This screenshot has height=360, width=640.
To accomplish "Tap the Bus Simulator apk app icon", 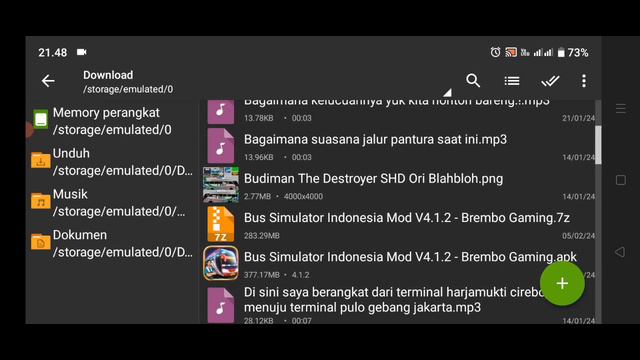I will [x=221, y=263].
